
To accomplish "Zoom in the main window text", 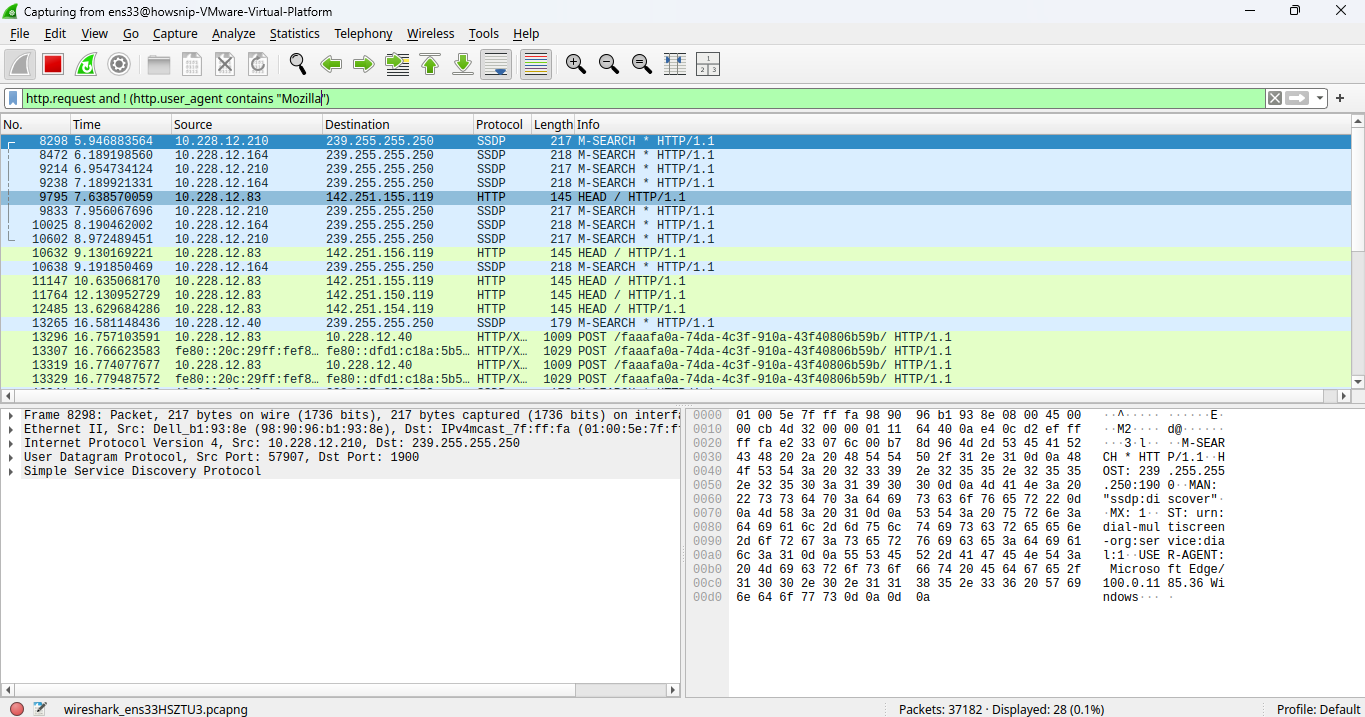I will coord(576,64).
